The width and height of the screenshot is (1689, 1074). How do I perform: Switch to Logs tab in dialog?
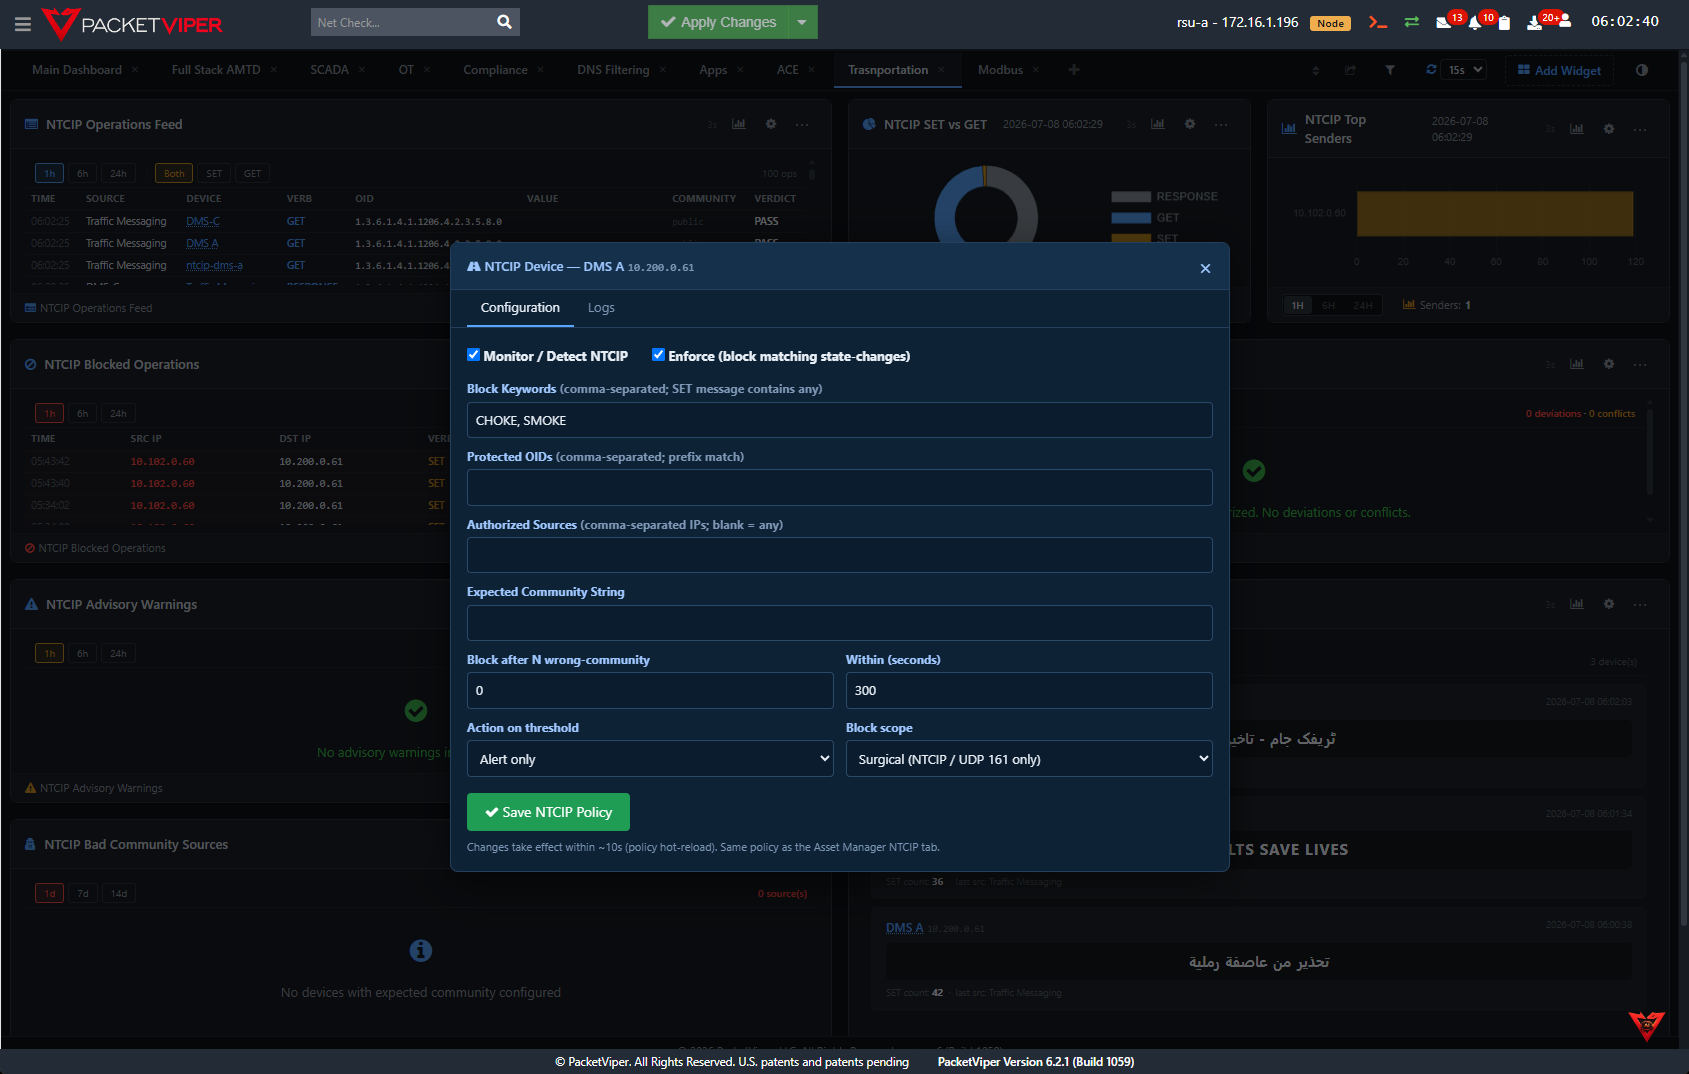click(601, 308)
